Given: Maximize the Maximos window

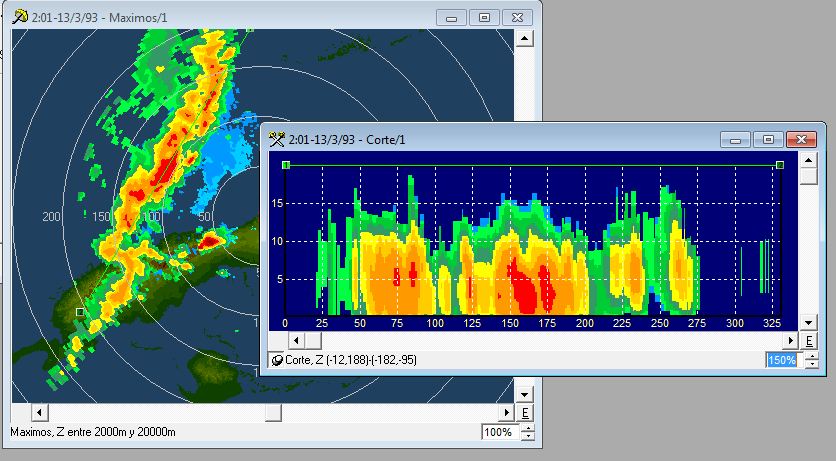Looking at the screenshot, I should (484, 18).
